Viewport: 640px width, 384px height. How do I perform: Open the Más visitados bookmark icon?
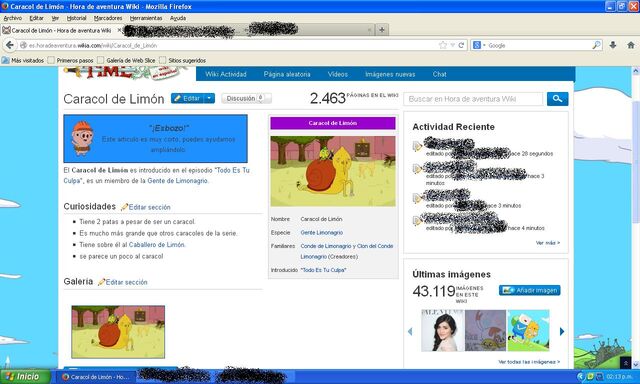pyautogui.click(x=5, y=60)
